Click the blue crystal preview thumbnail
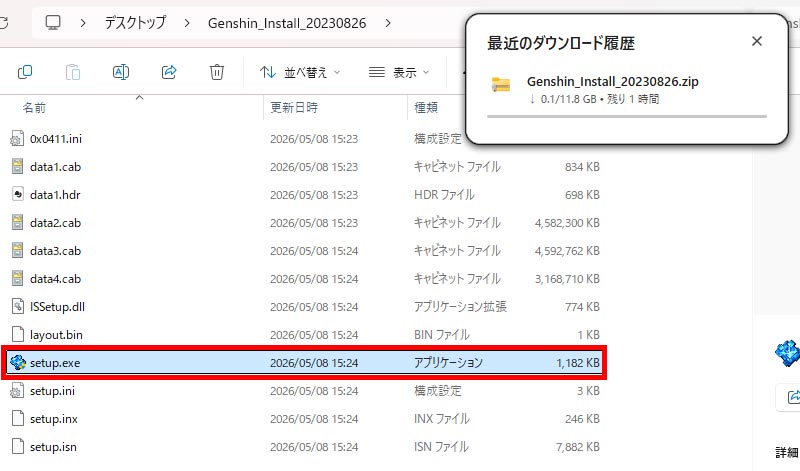Viewport: 800px width, 471px height. (x=787, y=353)
